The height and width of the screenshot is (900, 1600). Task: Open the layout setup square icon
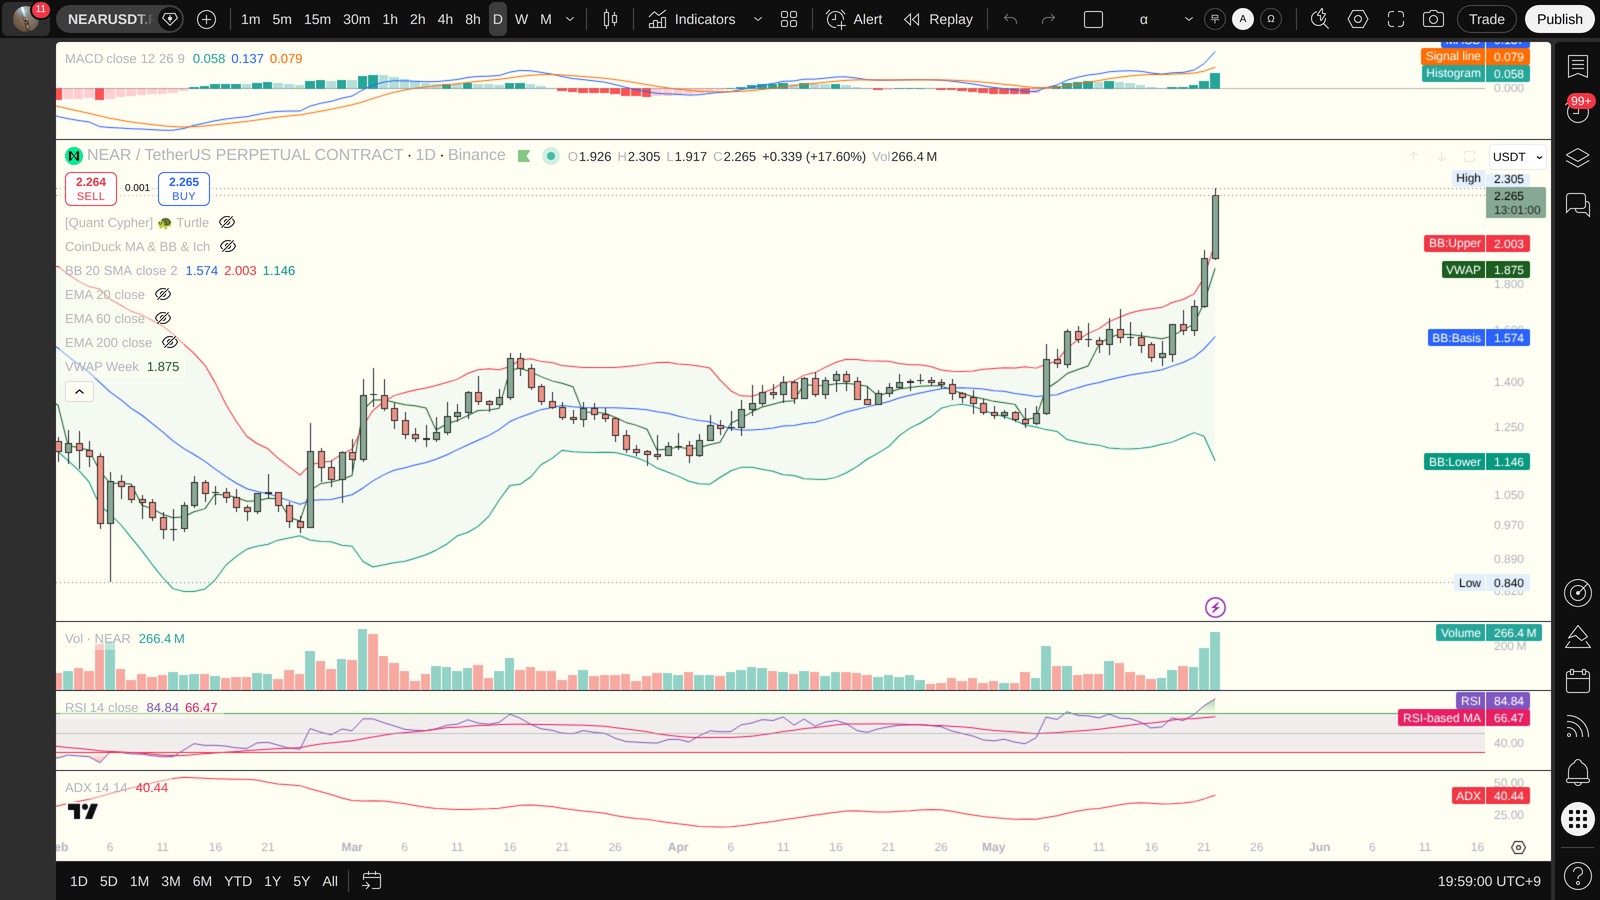coord(1093,19)
